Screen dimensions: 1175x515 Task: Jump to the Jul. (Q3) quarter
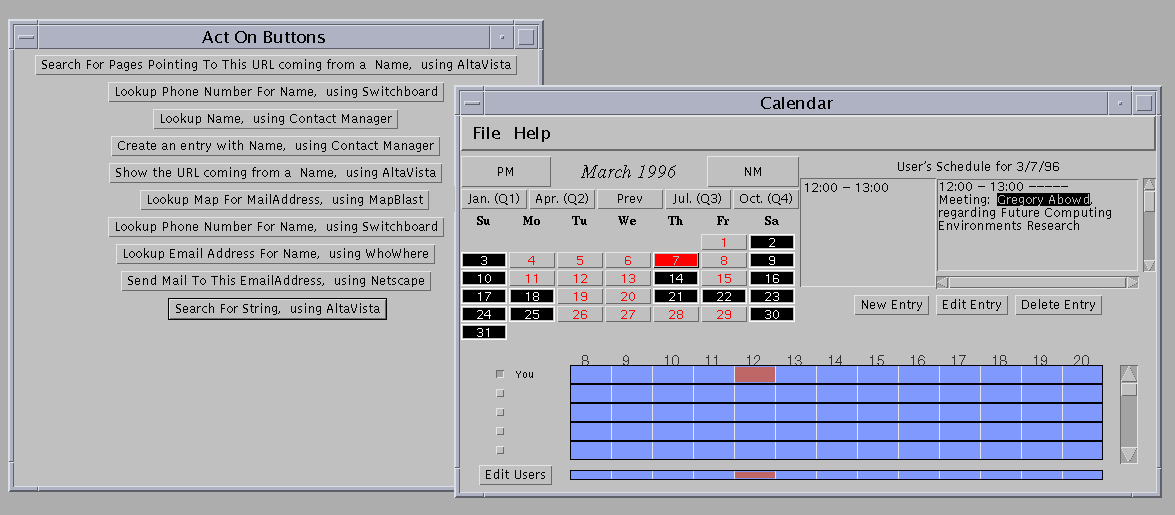(697, 199)
